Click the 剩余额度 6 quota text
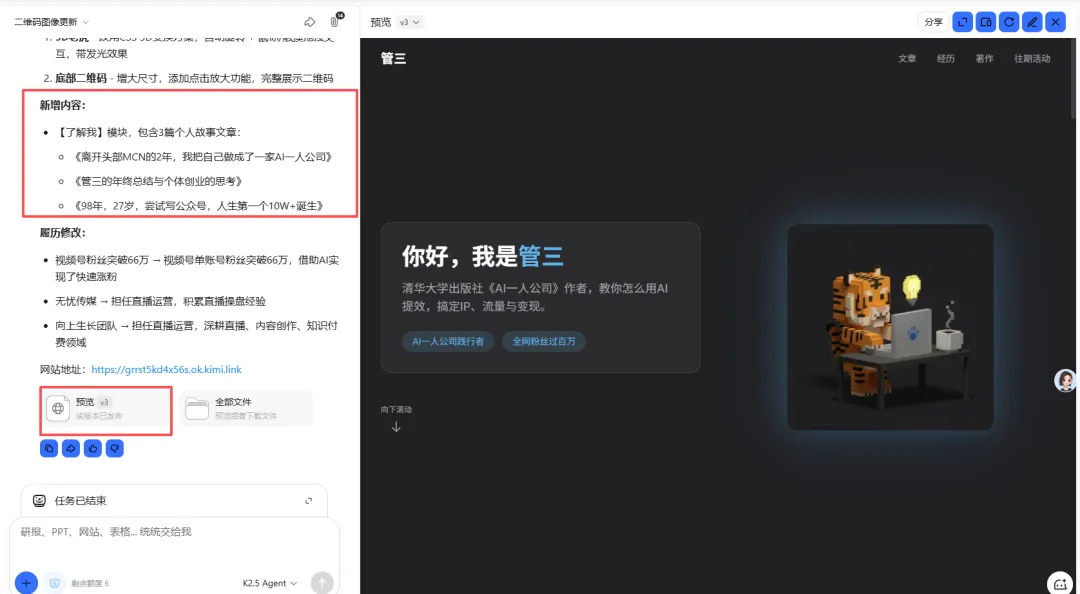 [88, 584]
